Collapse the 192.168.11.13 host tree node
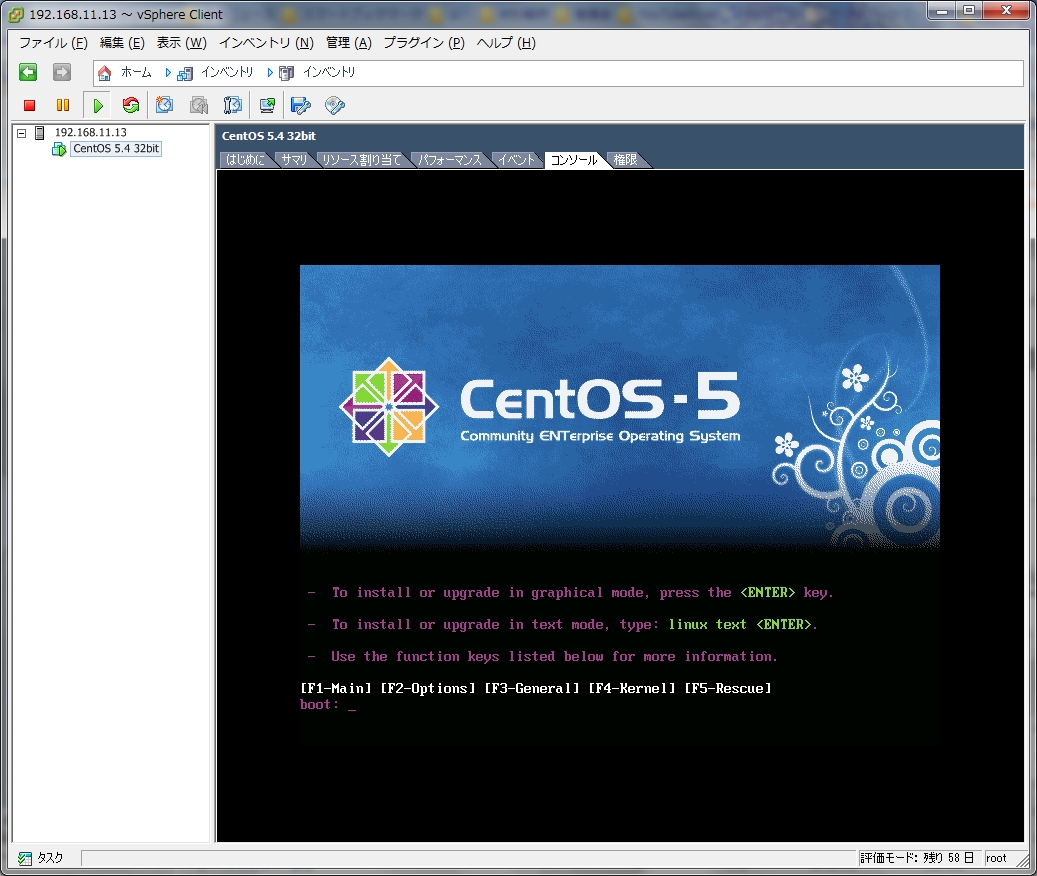This screenshot has height=876, width=1037. [x=21, y=133]
